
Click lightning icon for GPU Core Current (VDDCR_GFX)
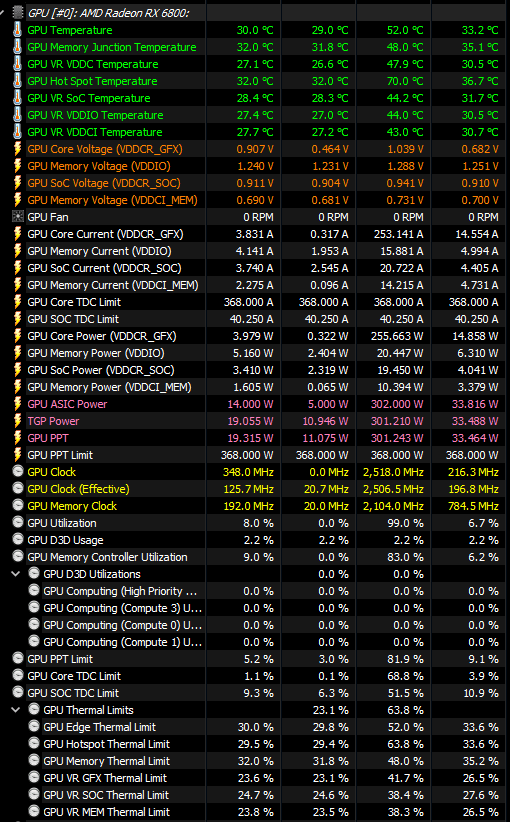(17, 234)
